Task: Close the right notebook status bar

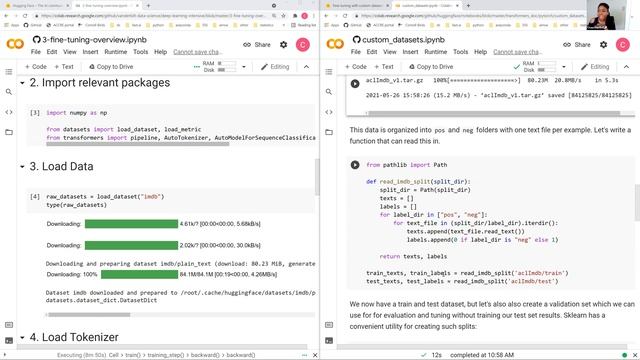Action: [x=635, y=355]
